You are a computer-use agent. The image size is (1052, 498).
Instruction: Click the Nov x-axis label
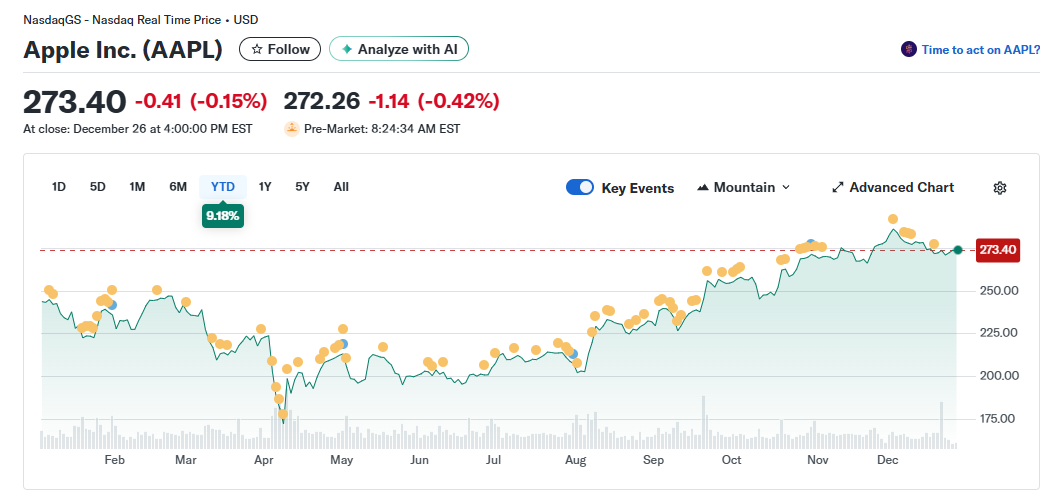[x=817, y=460]
